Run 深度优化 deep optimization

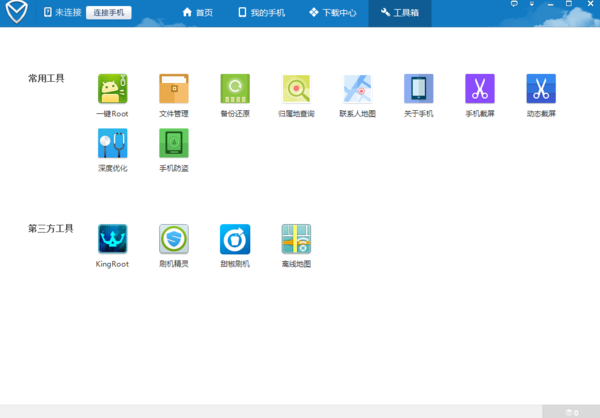coord(112,144)
